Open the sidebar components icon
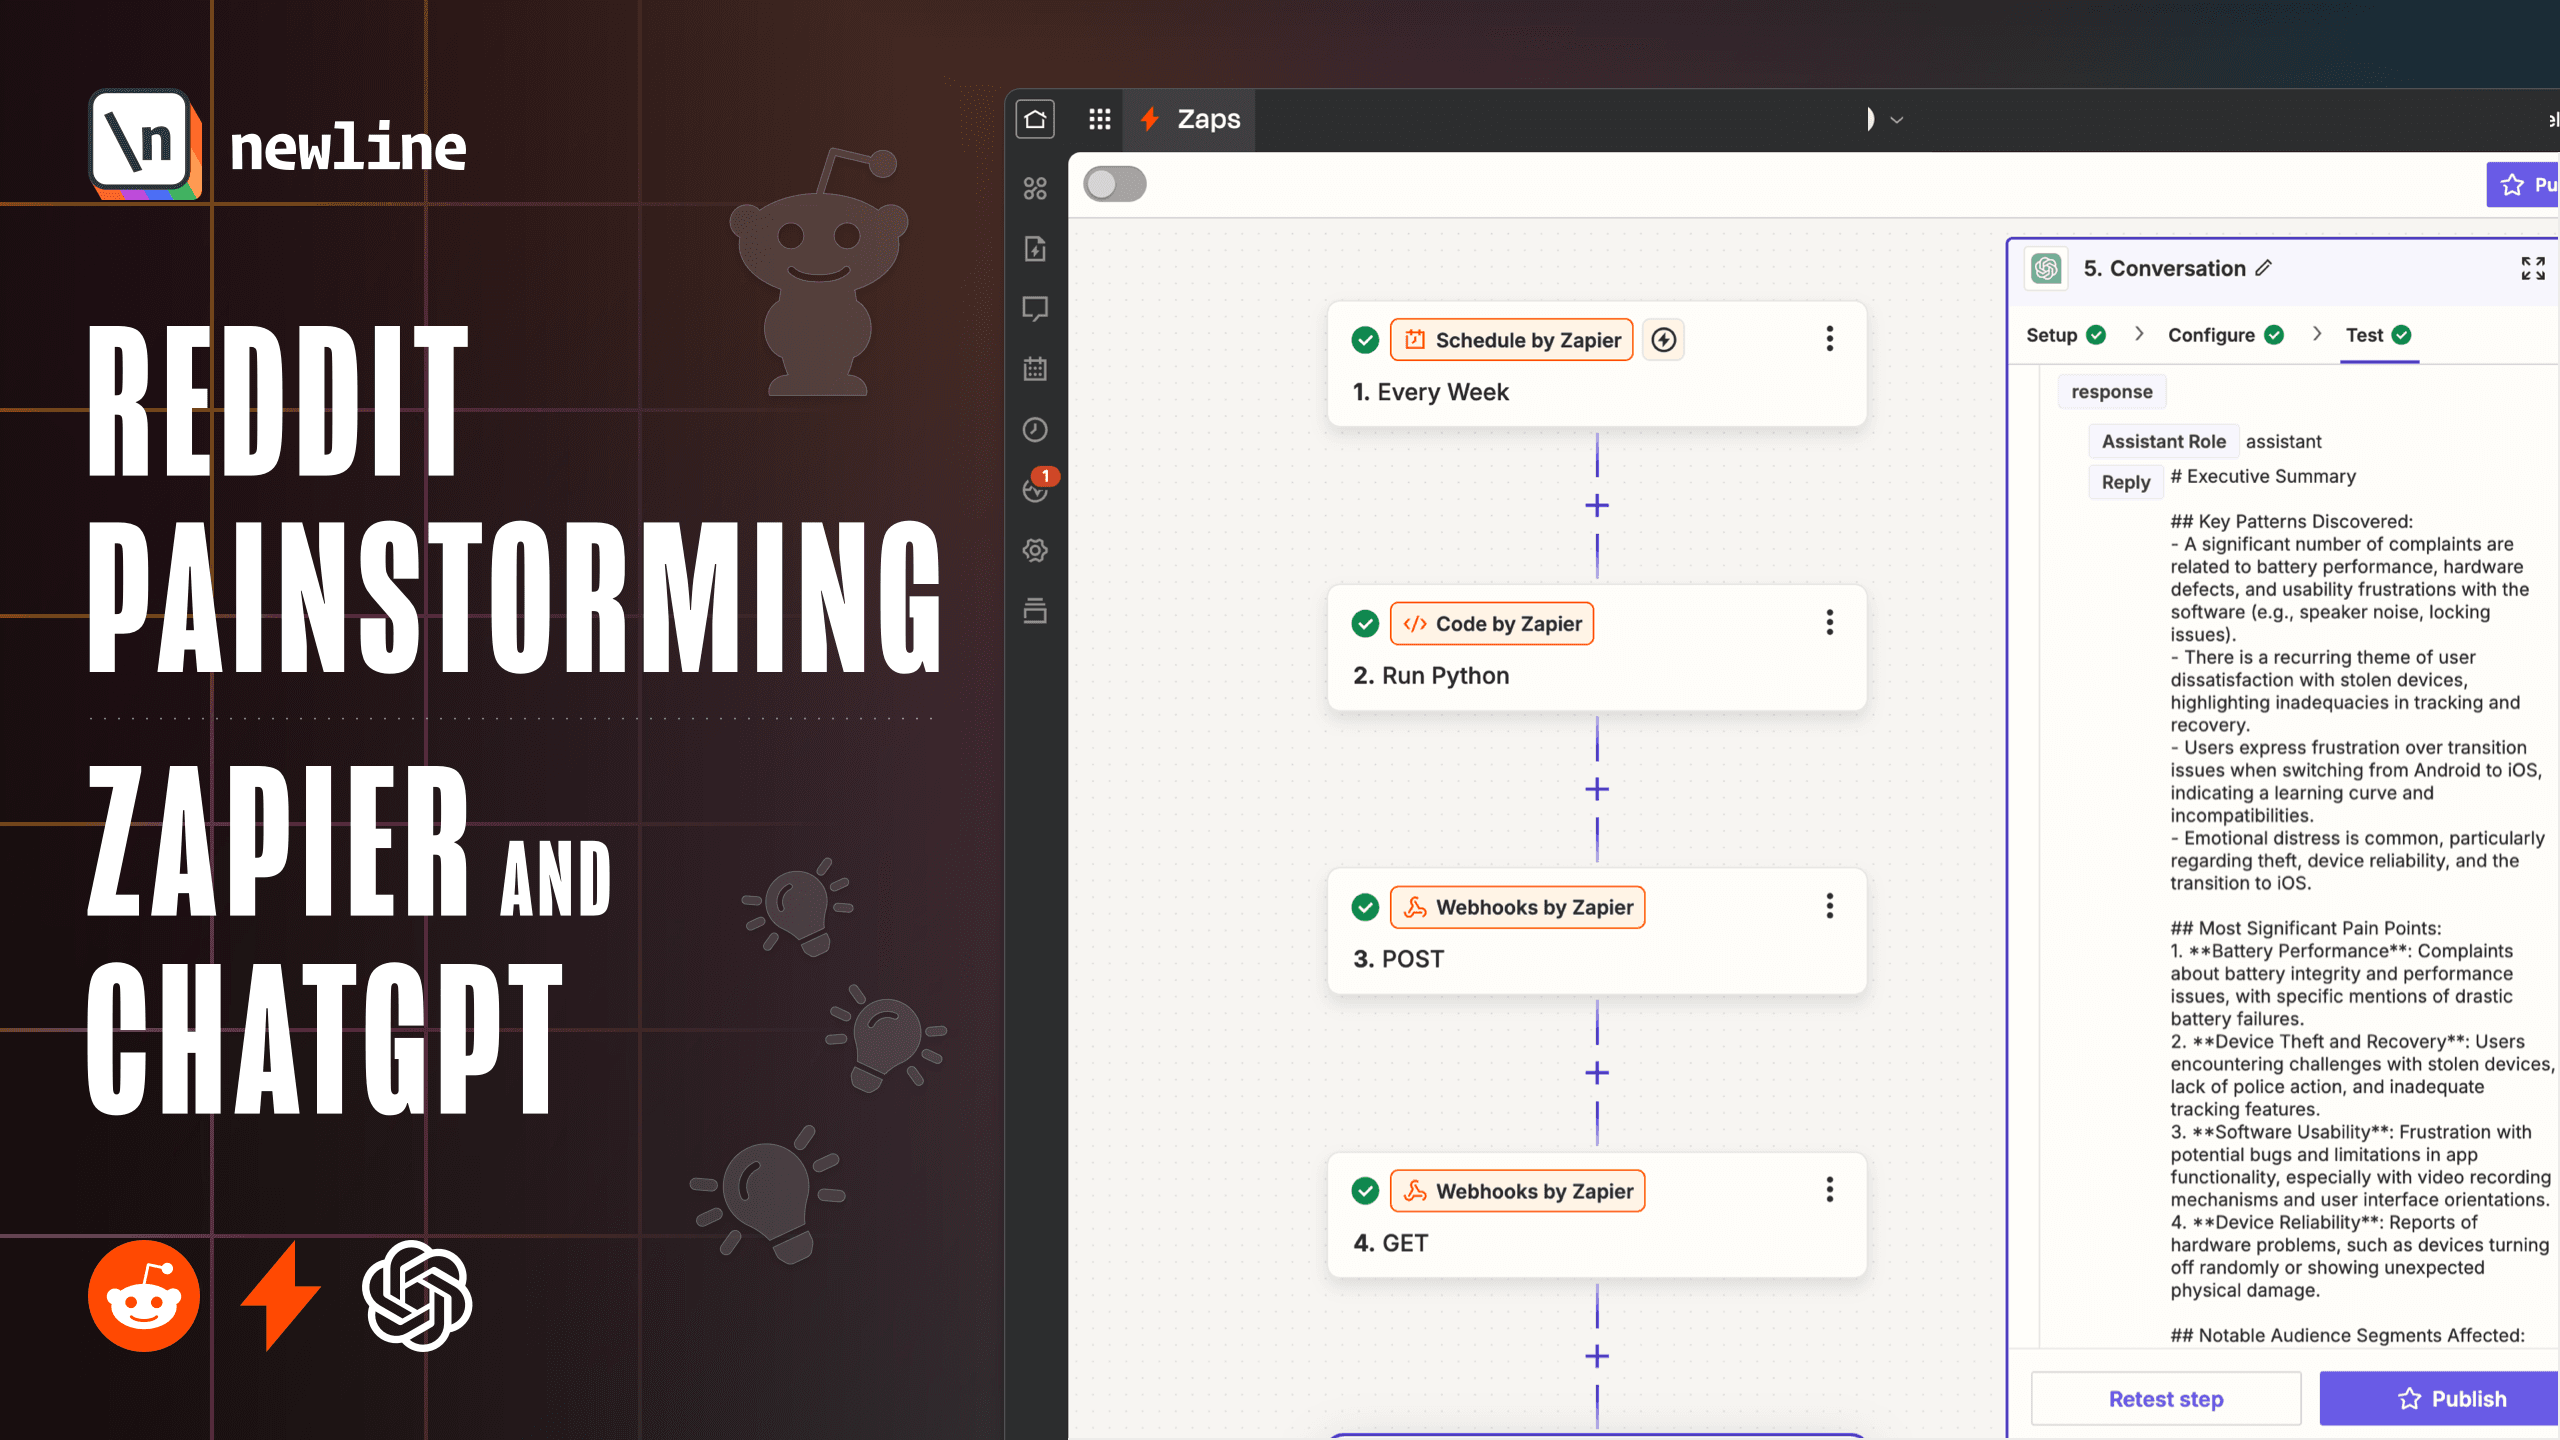2560x1440 pixels. pos(1035,188)
